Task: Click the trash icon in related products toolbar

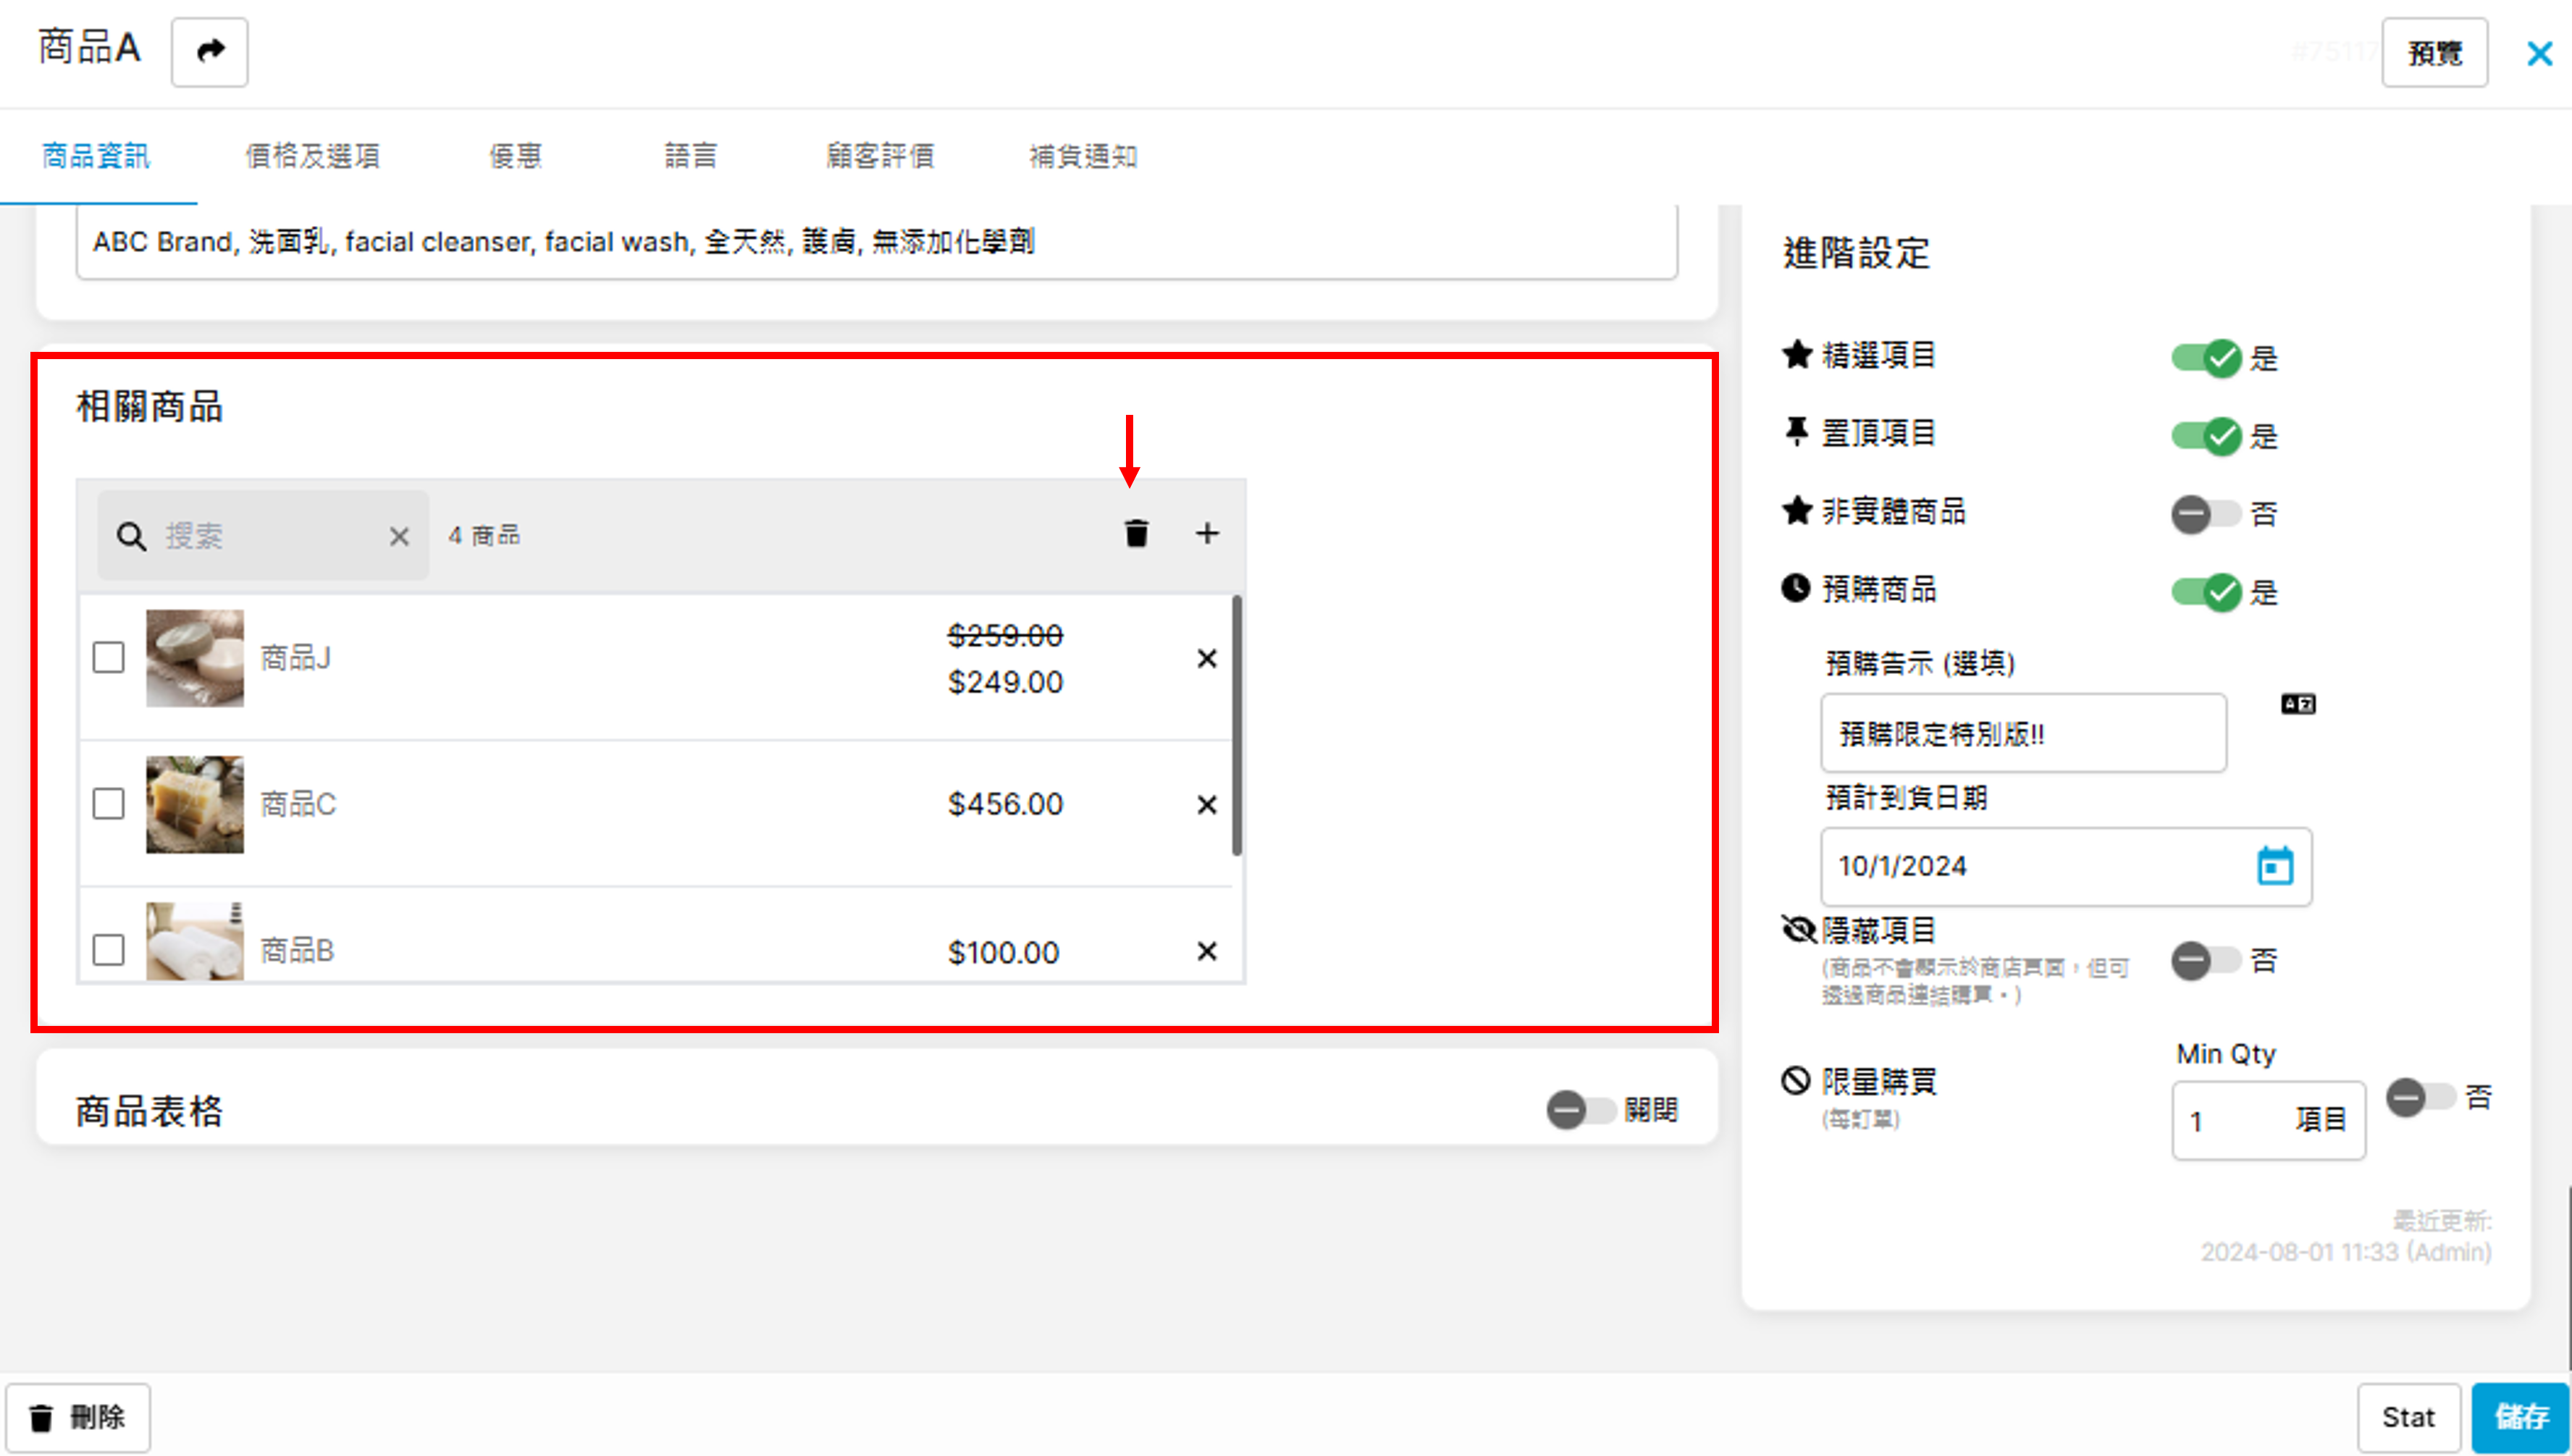Action: (x=1136, y=534)
